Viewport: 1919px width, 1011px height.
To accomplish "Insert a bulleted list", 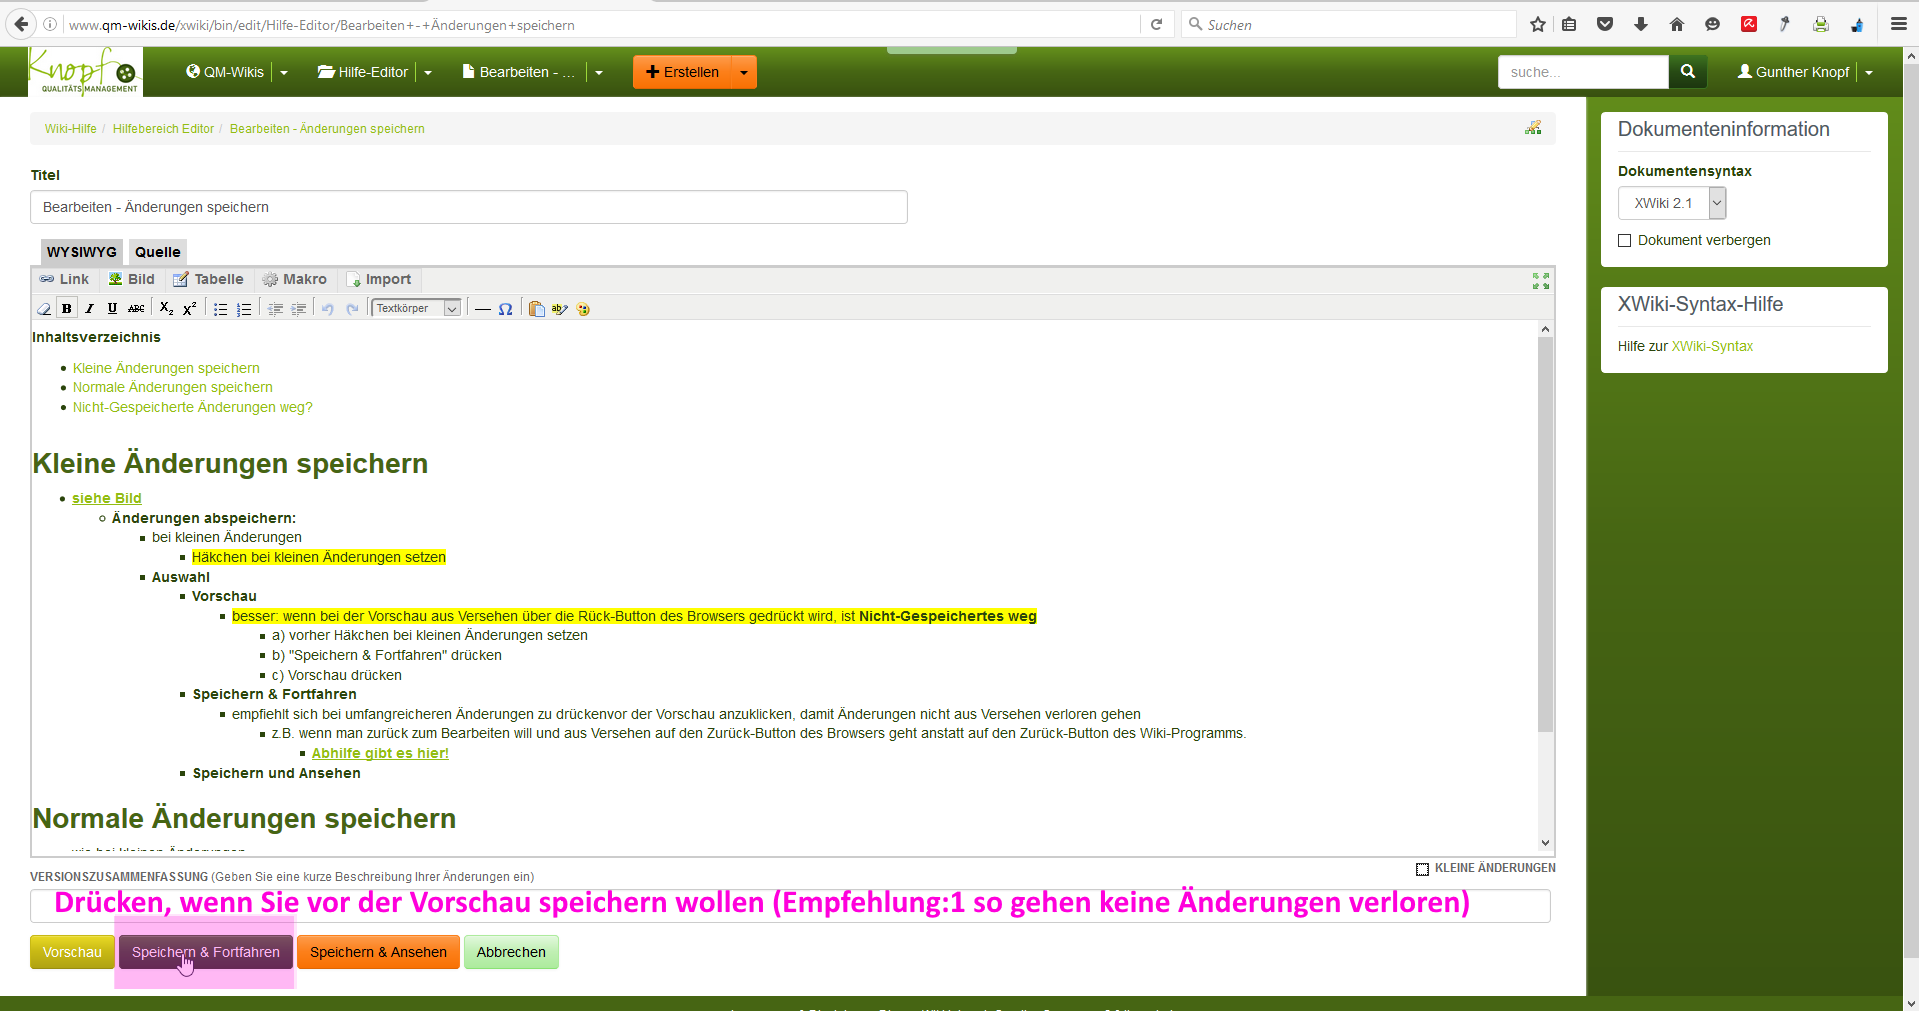I will click(x=220, y=309).
